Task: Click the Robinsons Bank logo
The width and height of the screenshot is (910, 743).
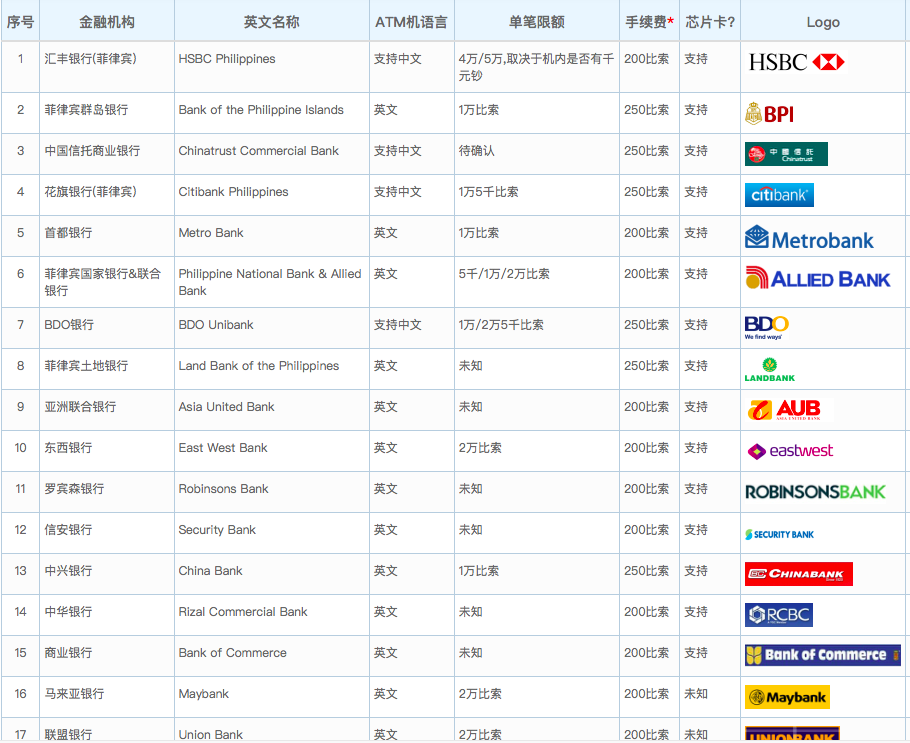Action: (x=815, y=492)
